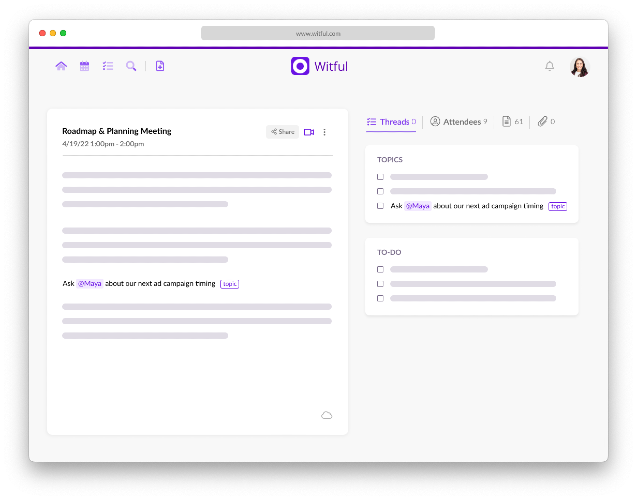Check the third to-do checkbox
This screenshot has width=637, height=500.
[380, 299]
